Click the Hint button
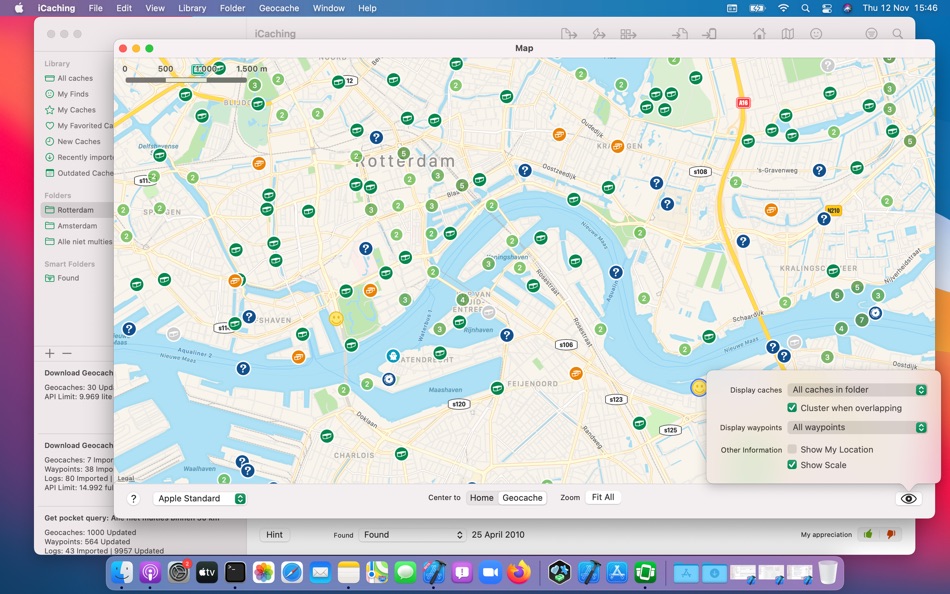Viewport: 950px width, 594px height. coord(274,534)
